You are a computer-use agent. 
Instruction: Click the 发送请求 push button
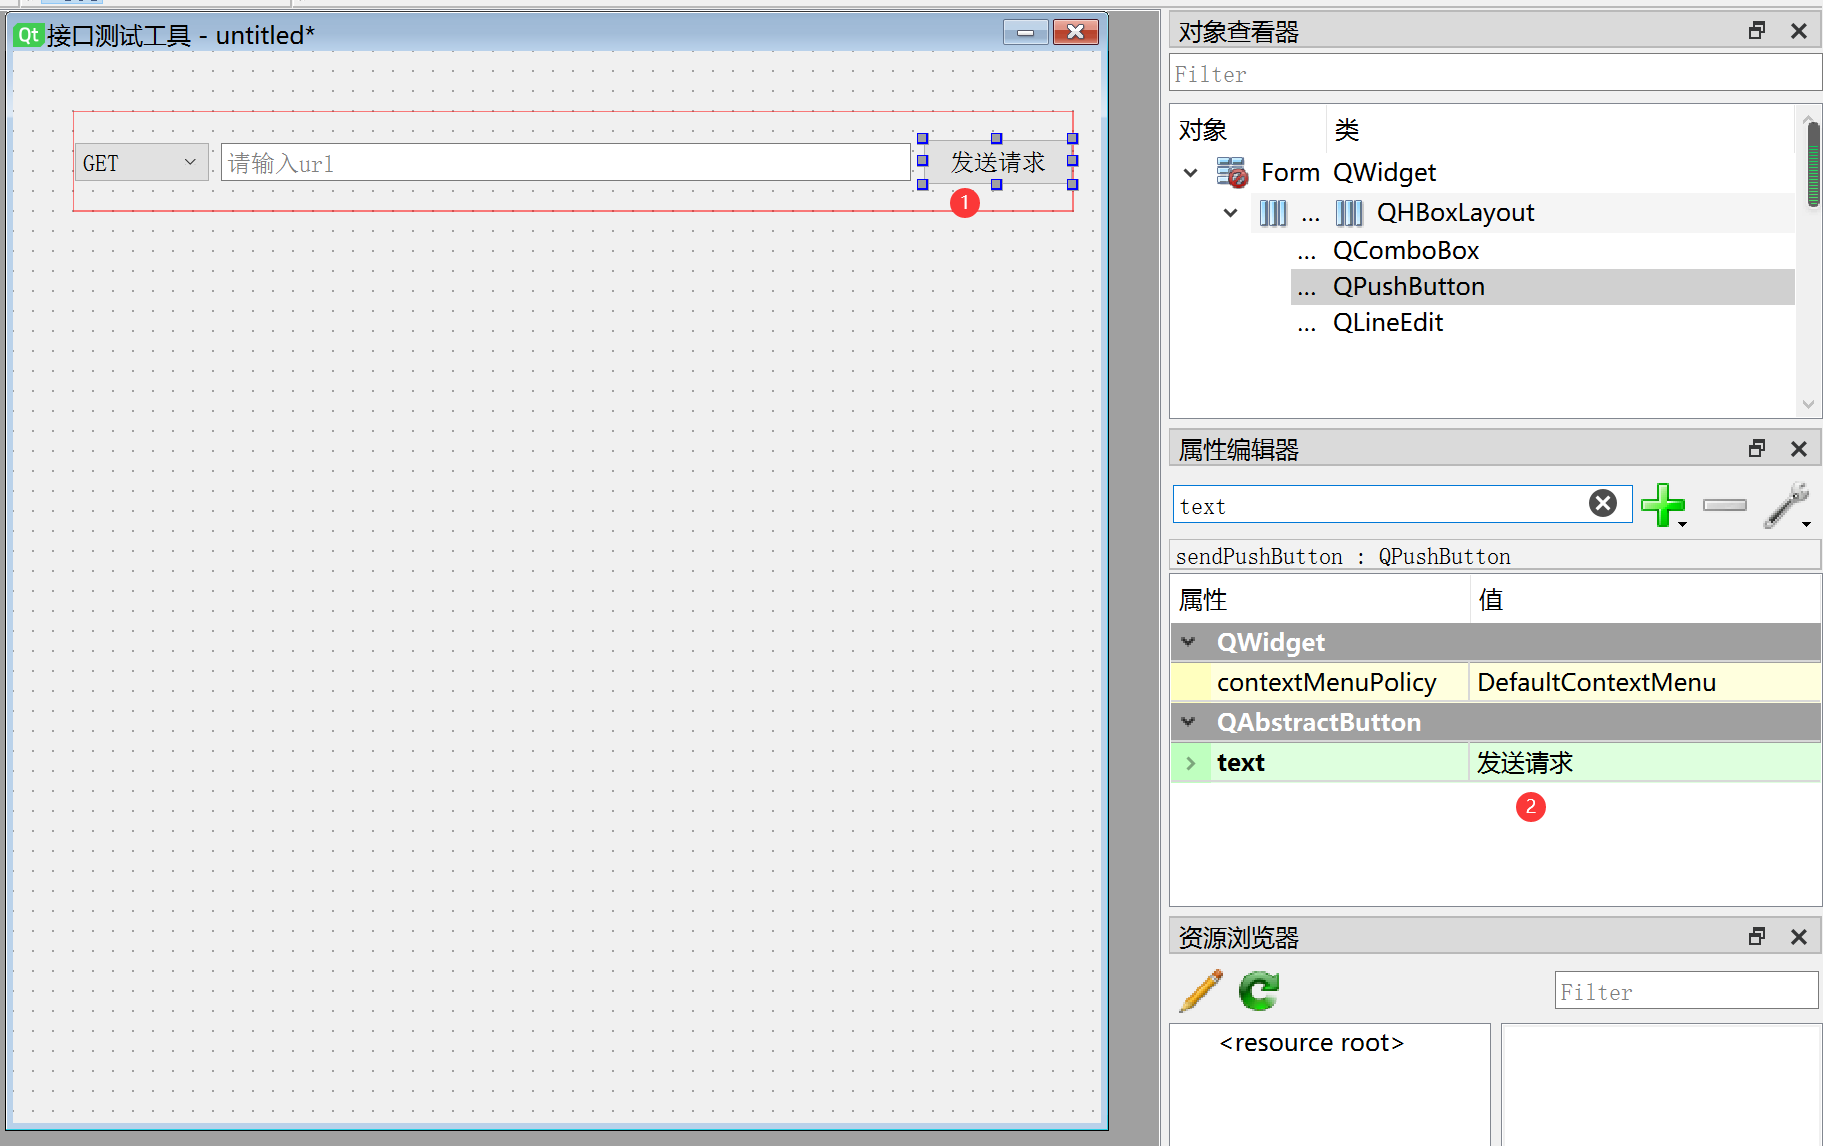tap(997, 162)
